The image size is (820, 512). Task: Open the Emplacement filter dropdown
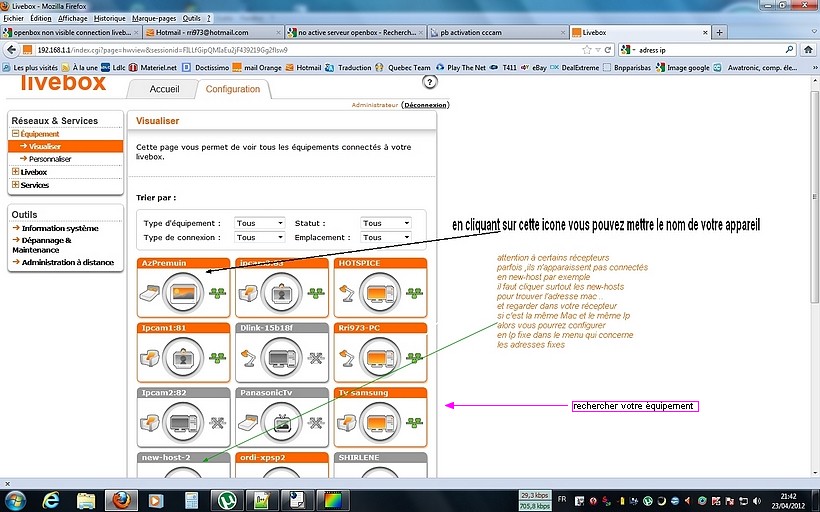pos(386,238)
